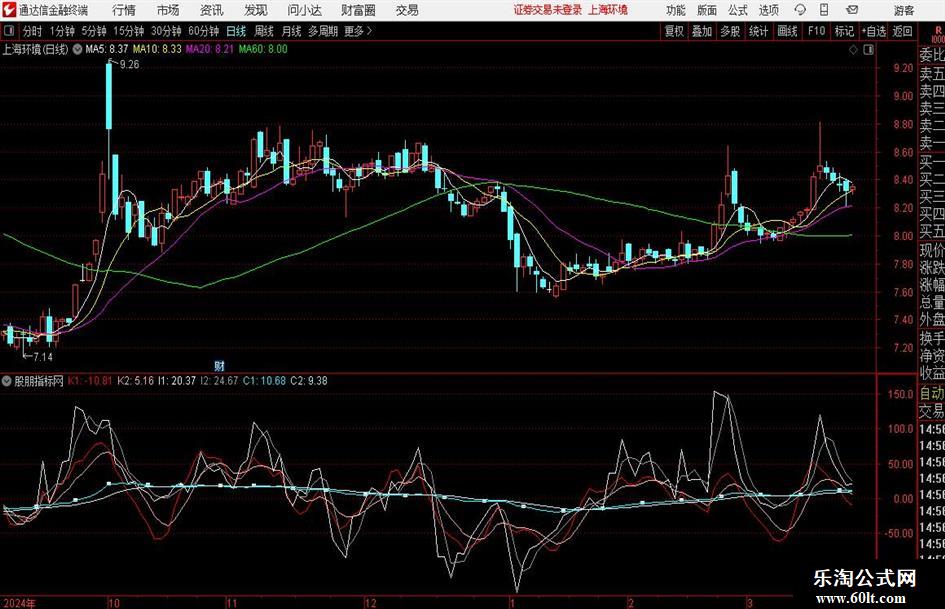The image size is (945, 609).
Task: Switch to 5分钟 period
Action: (x=94, y=31)
